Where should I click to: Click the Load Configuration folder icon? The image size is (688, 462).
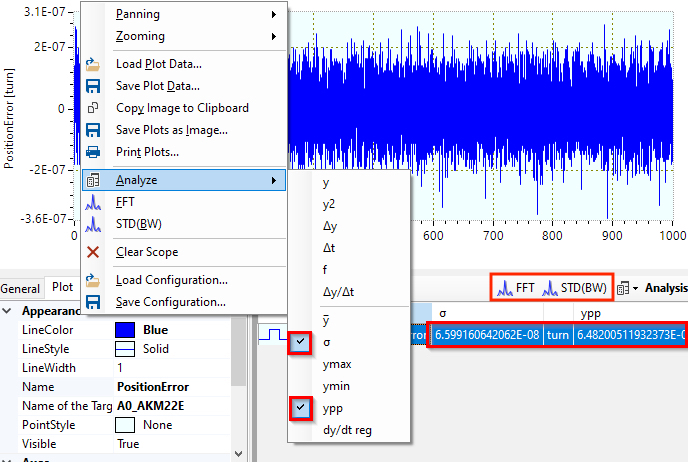click(x=93, y=280)
